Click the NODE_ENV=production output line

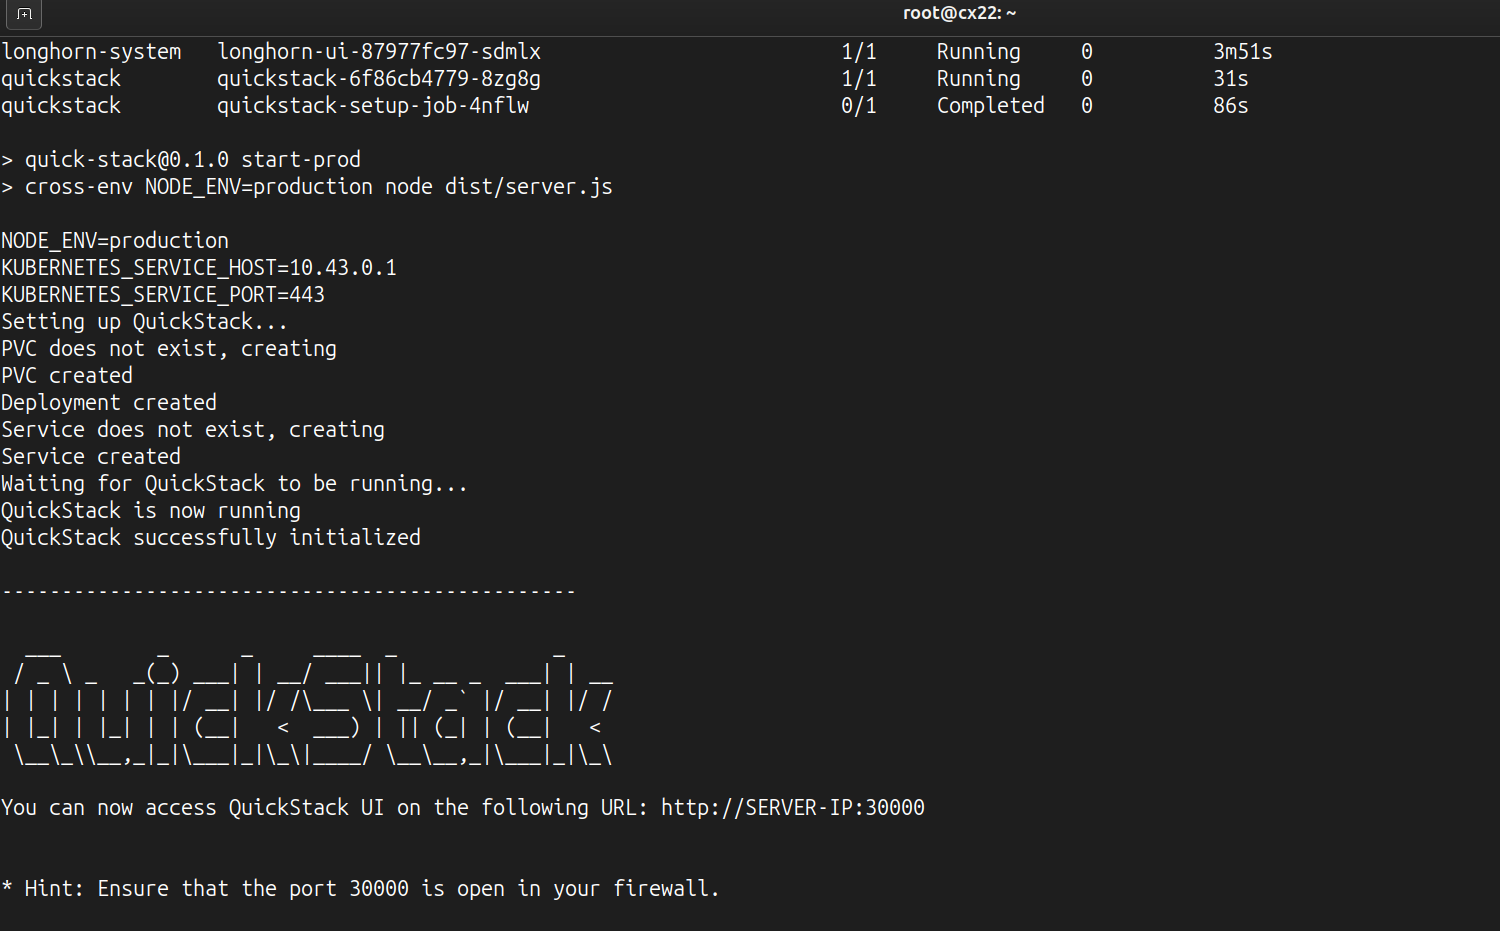[115, 241]
